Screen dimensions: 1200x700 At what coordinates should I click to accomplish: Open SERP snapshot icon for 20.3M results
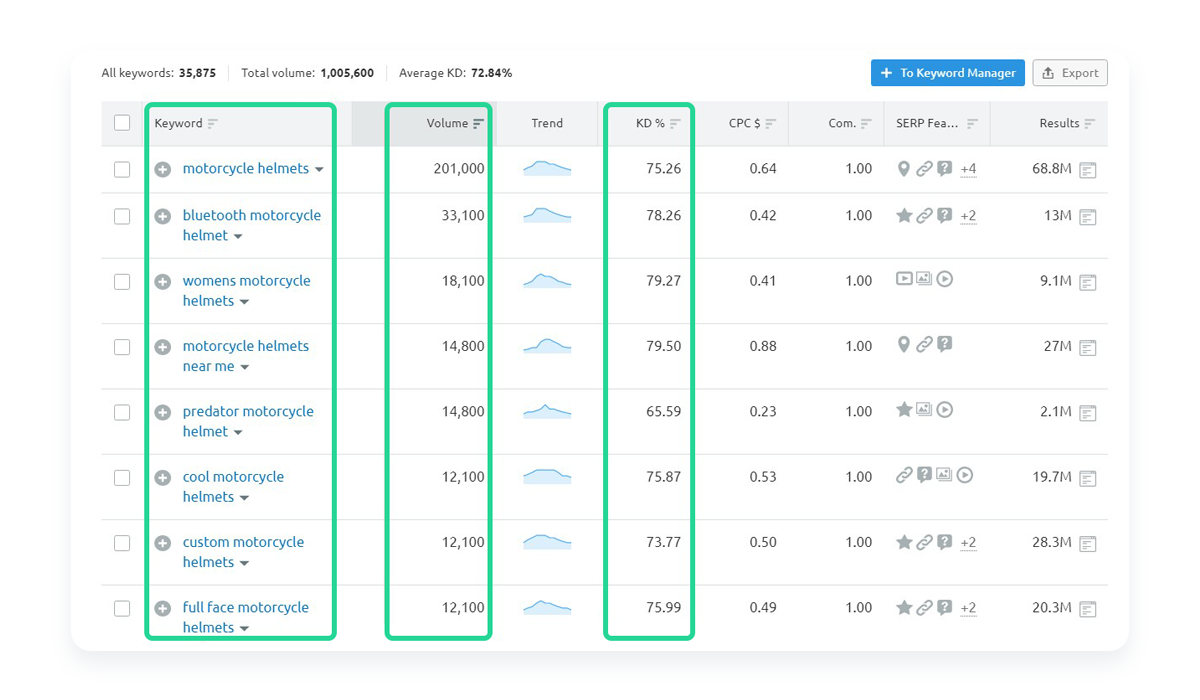[x=1088, y=609]
